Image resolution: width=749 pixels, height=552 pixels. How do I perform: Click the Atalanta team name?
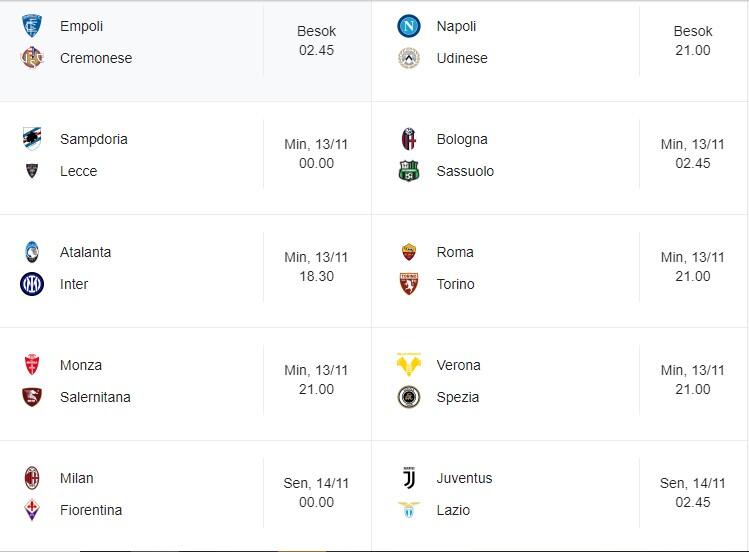click(x=86, y=252)
